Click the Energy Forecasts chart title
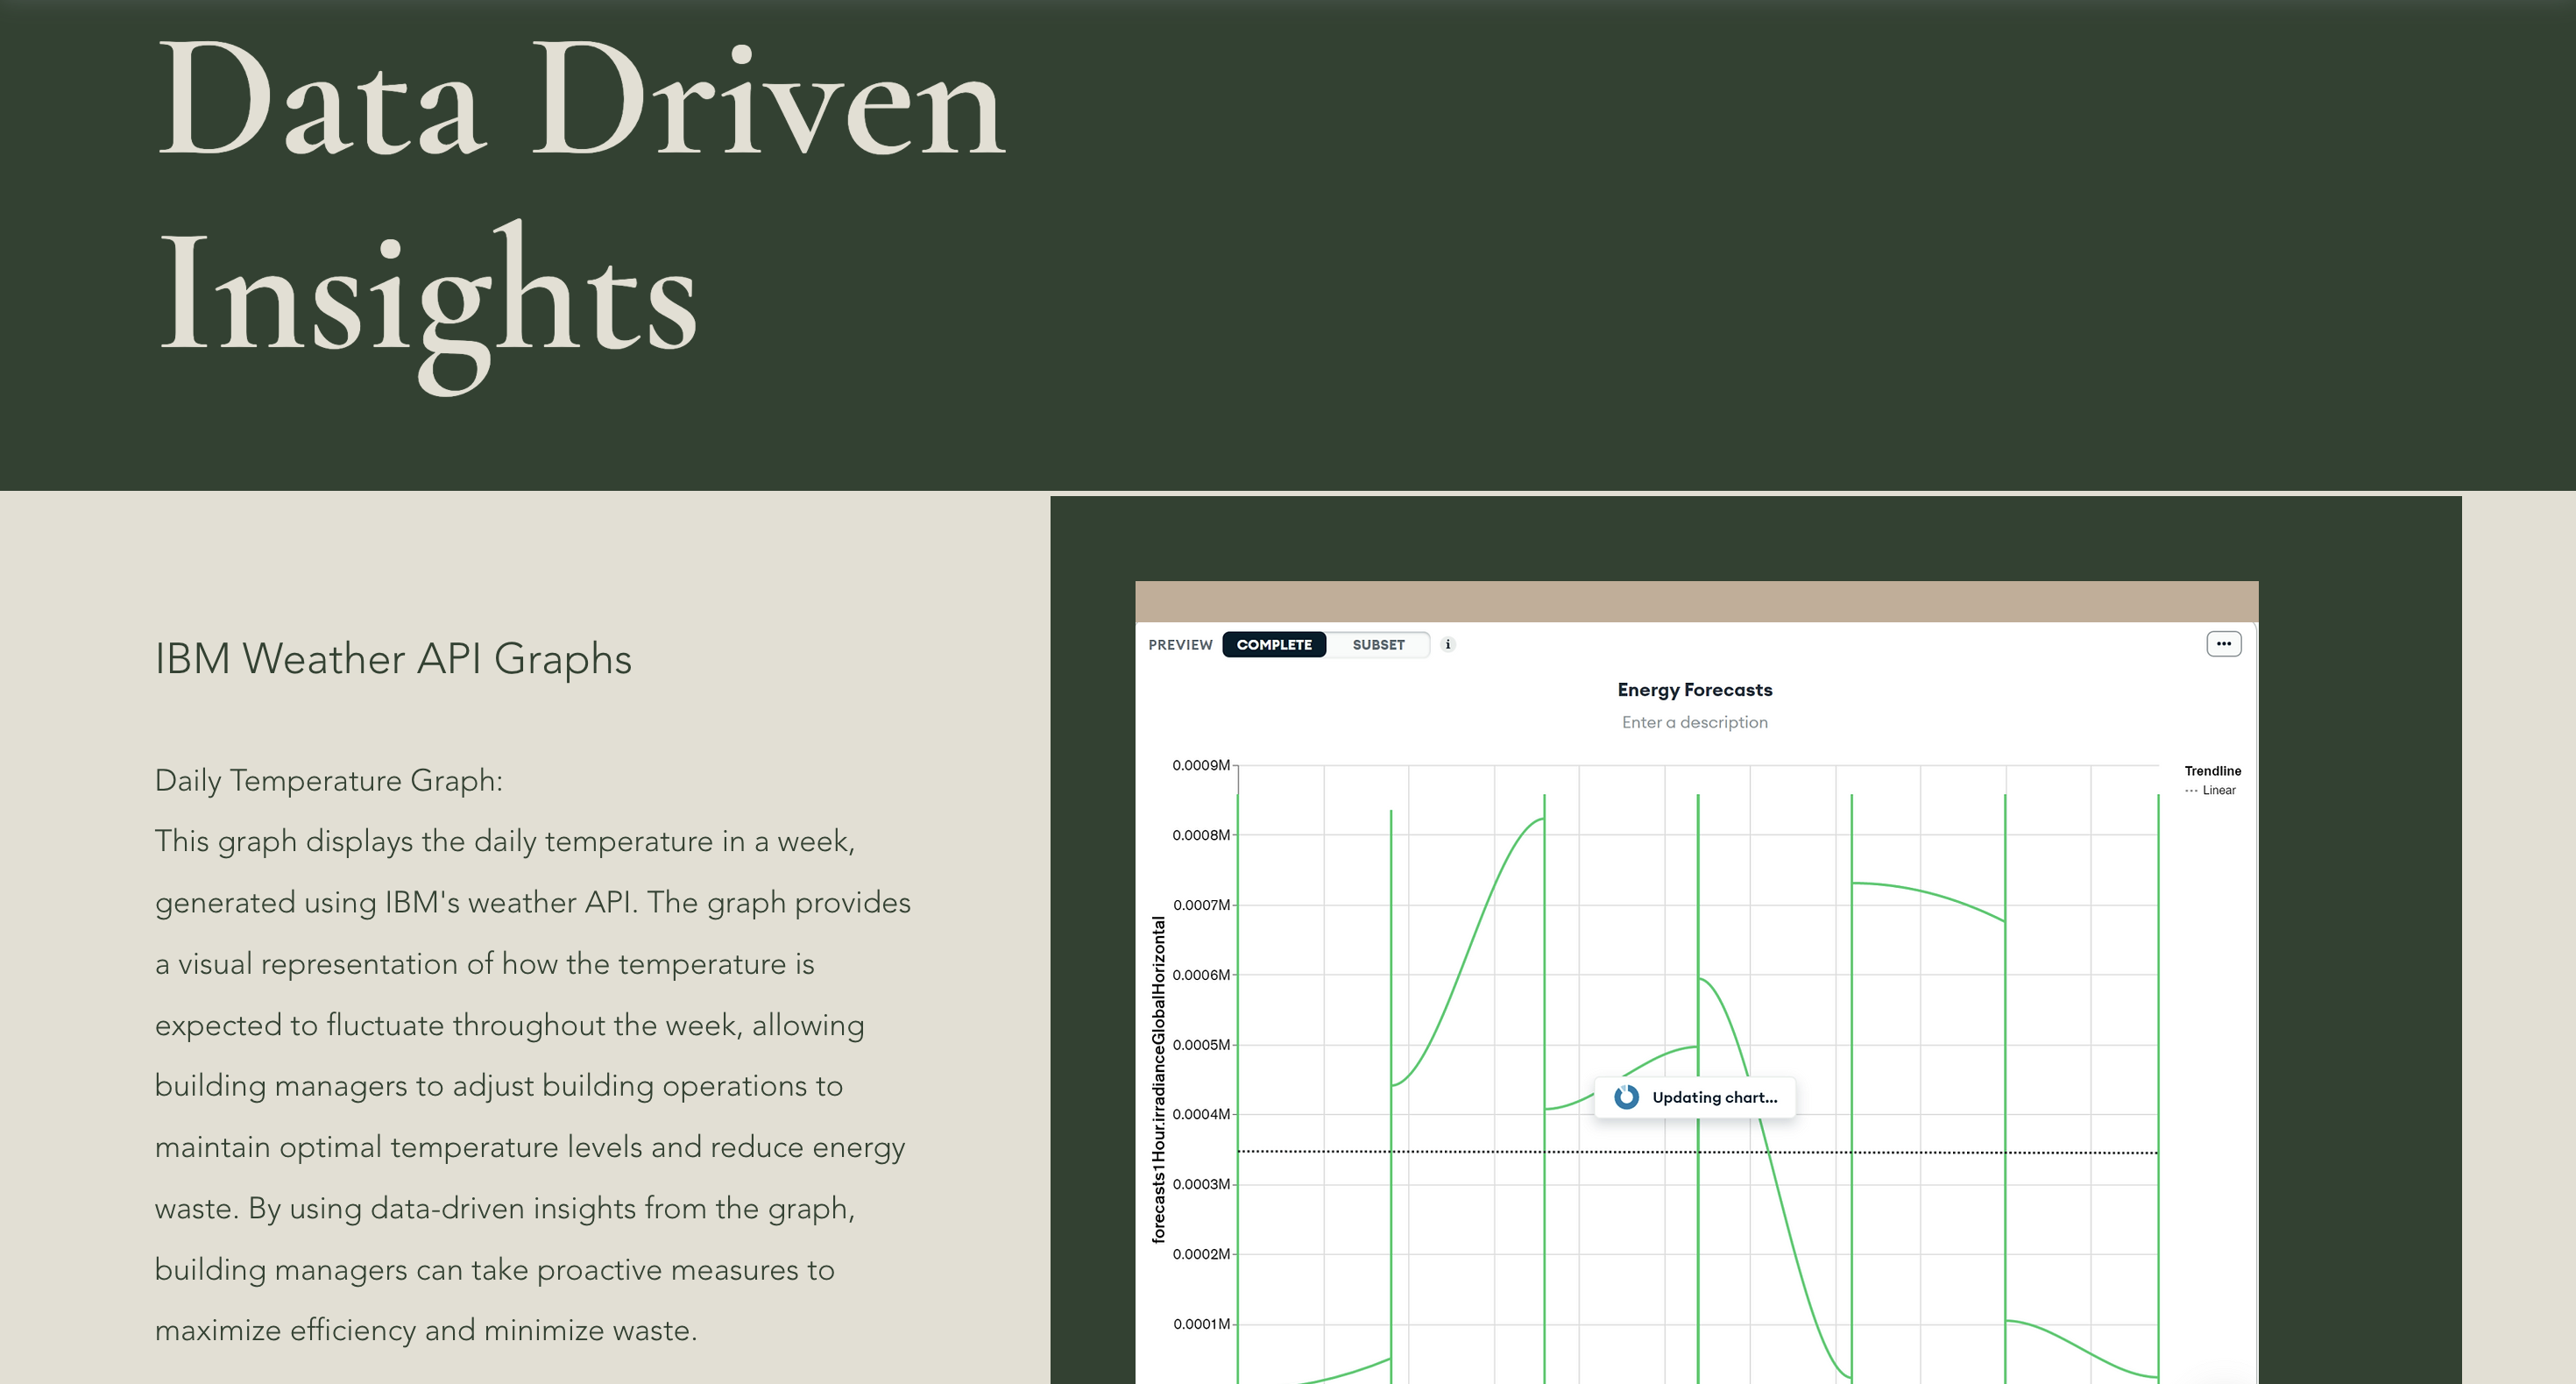The image size is (2576, 1384). pyautogui.click(x=1694, y=690)
